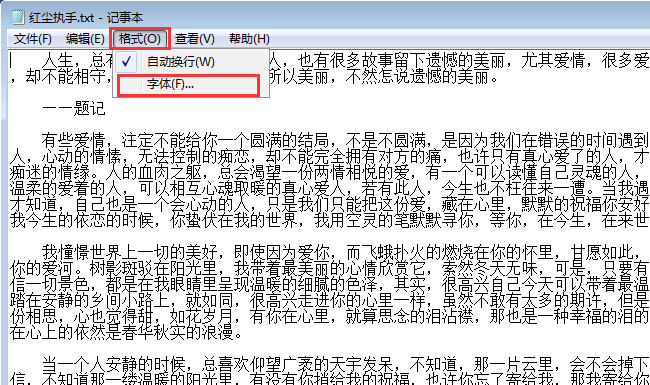The height and width of the screenshot is (385, 650).
Task: Click text 不然怎说遗憾的美丽。
Action: tap(422, 77)
